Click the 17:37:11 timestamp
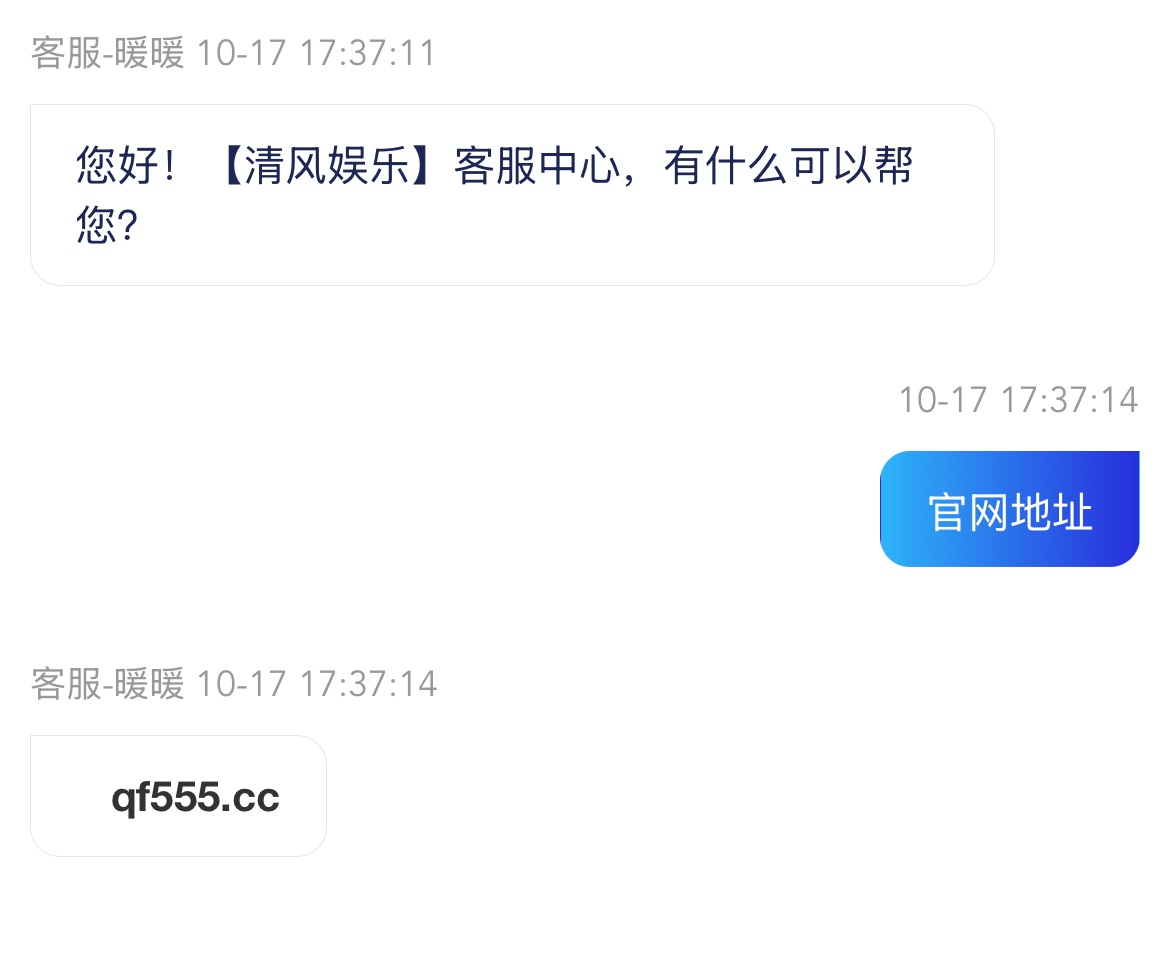This screenshot has width=1170, height=975. pyautogui.click(x=367, y=54)
